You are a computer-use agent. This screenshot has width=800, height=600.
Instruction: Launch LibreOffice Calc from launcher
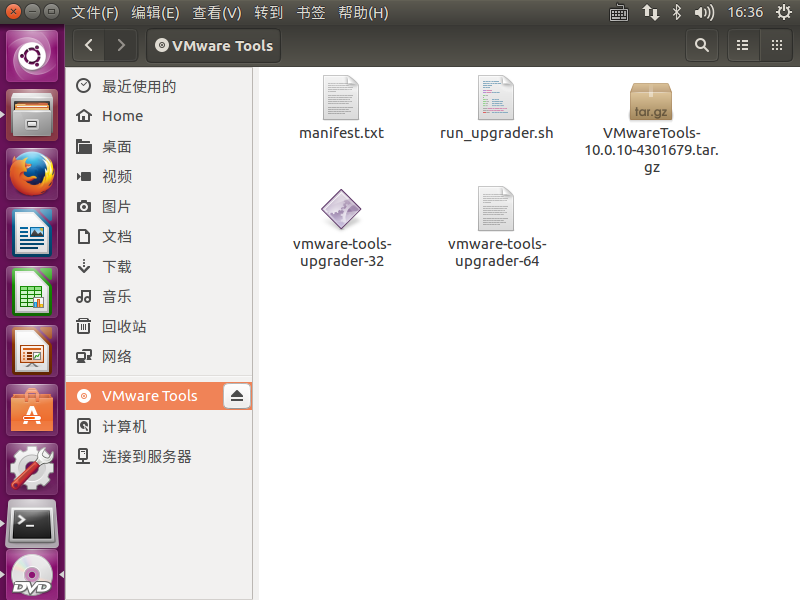(x=32, y=292)
